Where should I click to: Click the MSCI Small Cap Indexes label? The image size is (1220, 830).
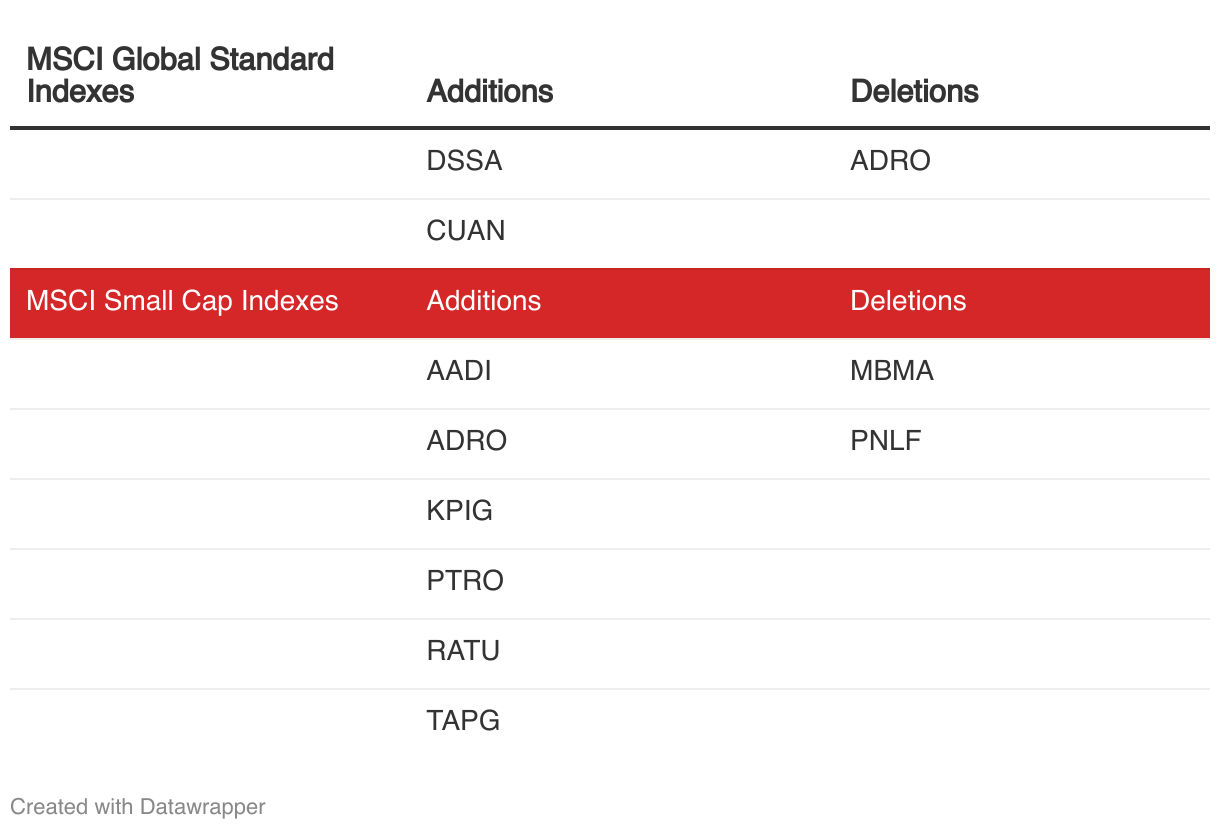(182, 301)
